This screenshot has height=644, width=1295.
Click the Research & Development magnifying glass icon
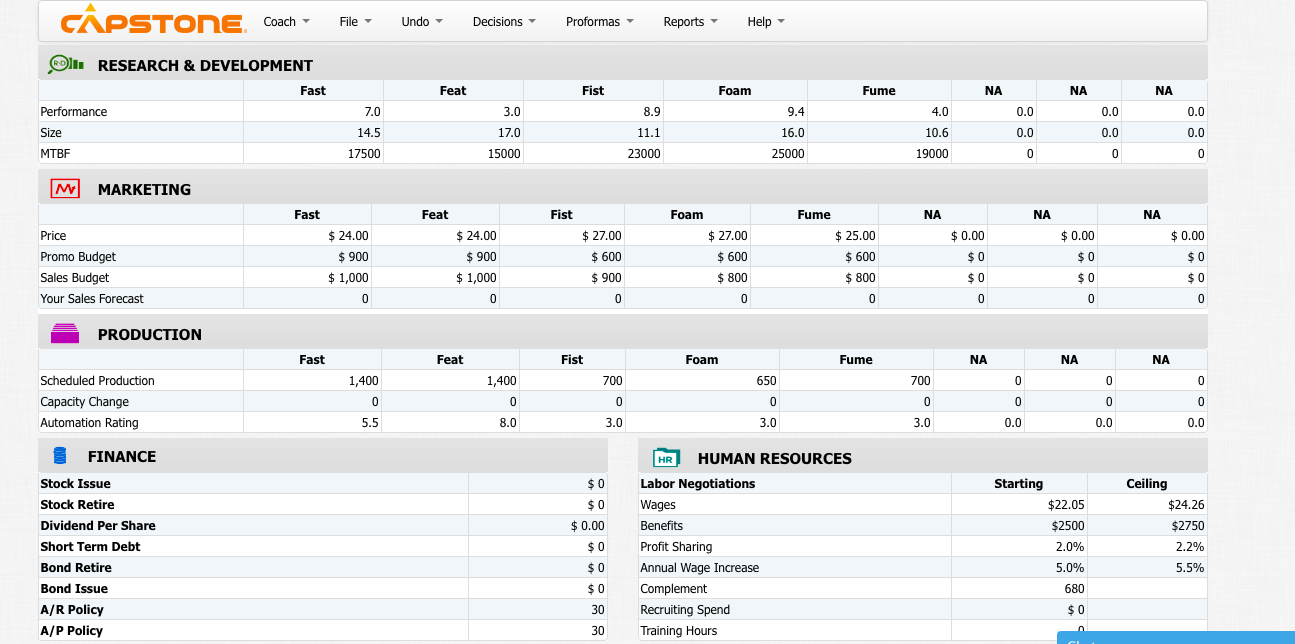[62, 62]
